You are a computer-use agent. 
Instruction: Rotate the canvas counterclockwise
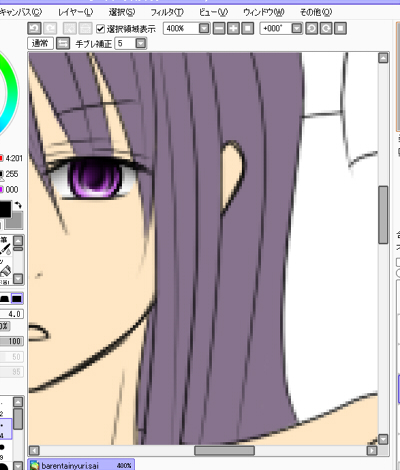coord(311,28)
